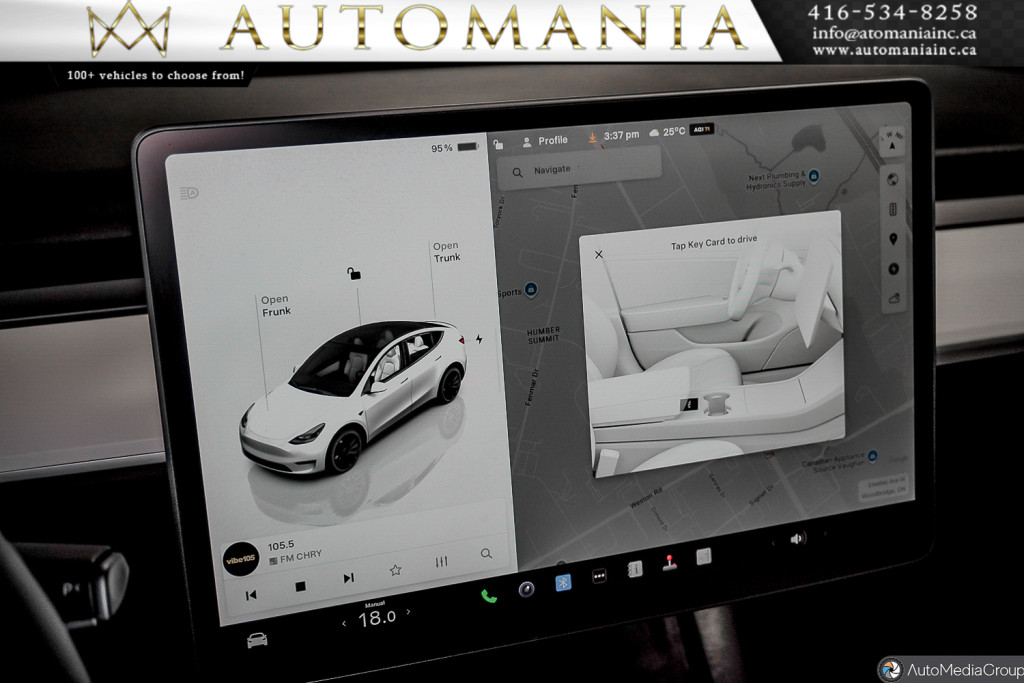
Task: Open the owner's manual icon
Action: pyautogui.click(x=634, y=569)
